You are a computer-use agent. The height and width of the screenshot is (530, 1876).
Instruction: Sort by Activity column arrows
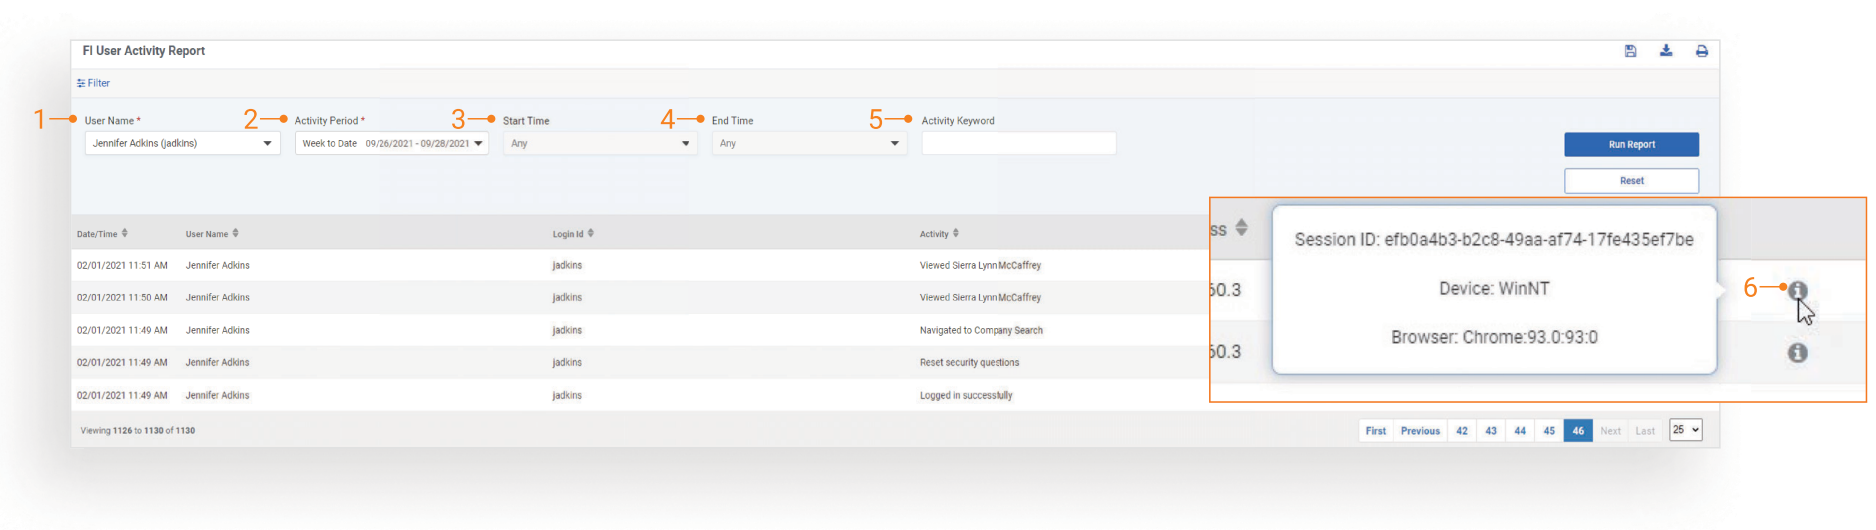tap(956, 233)
